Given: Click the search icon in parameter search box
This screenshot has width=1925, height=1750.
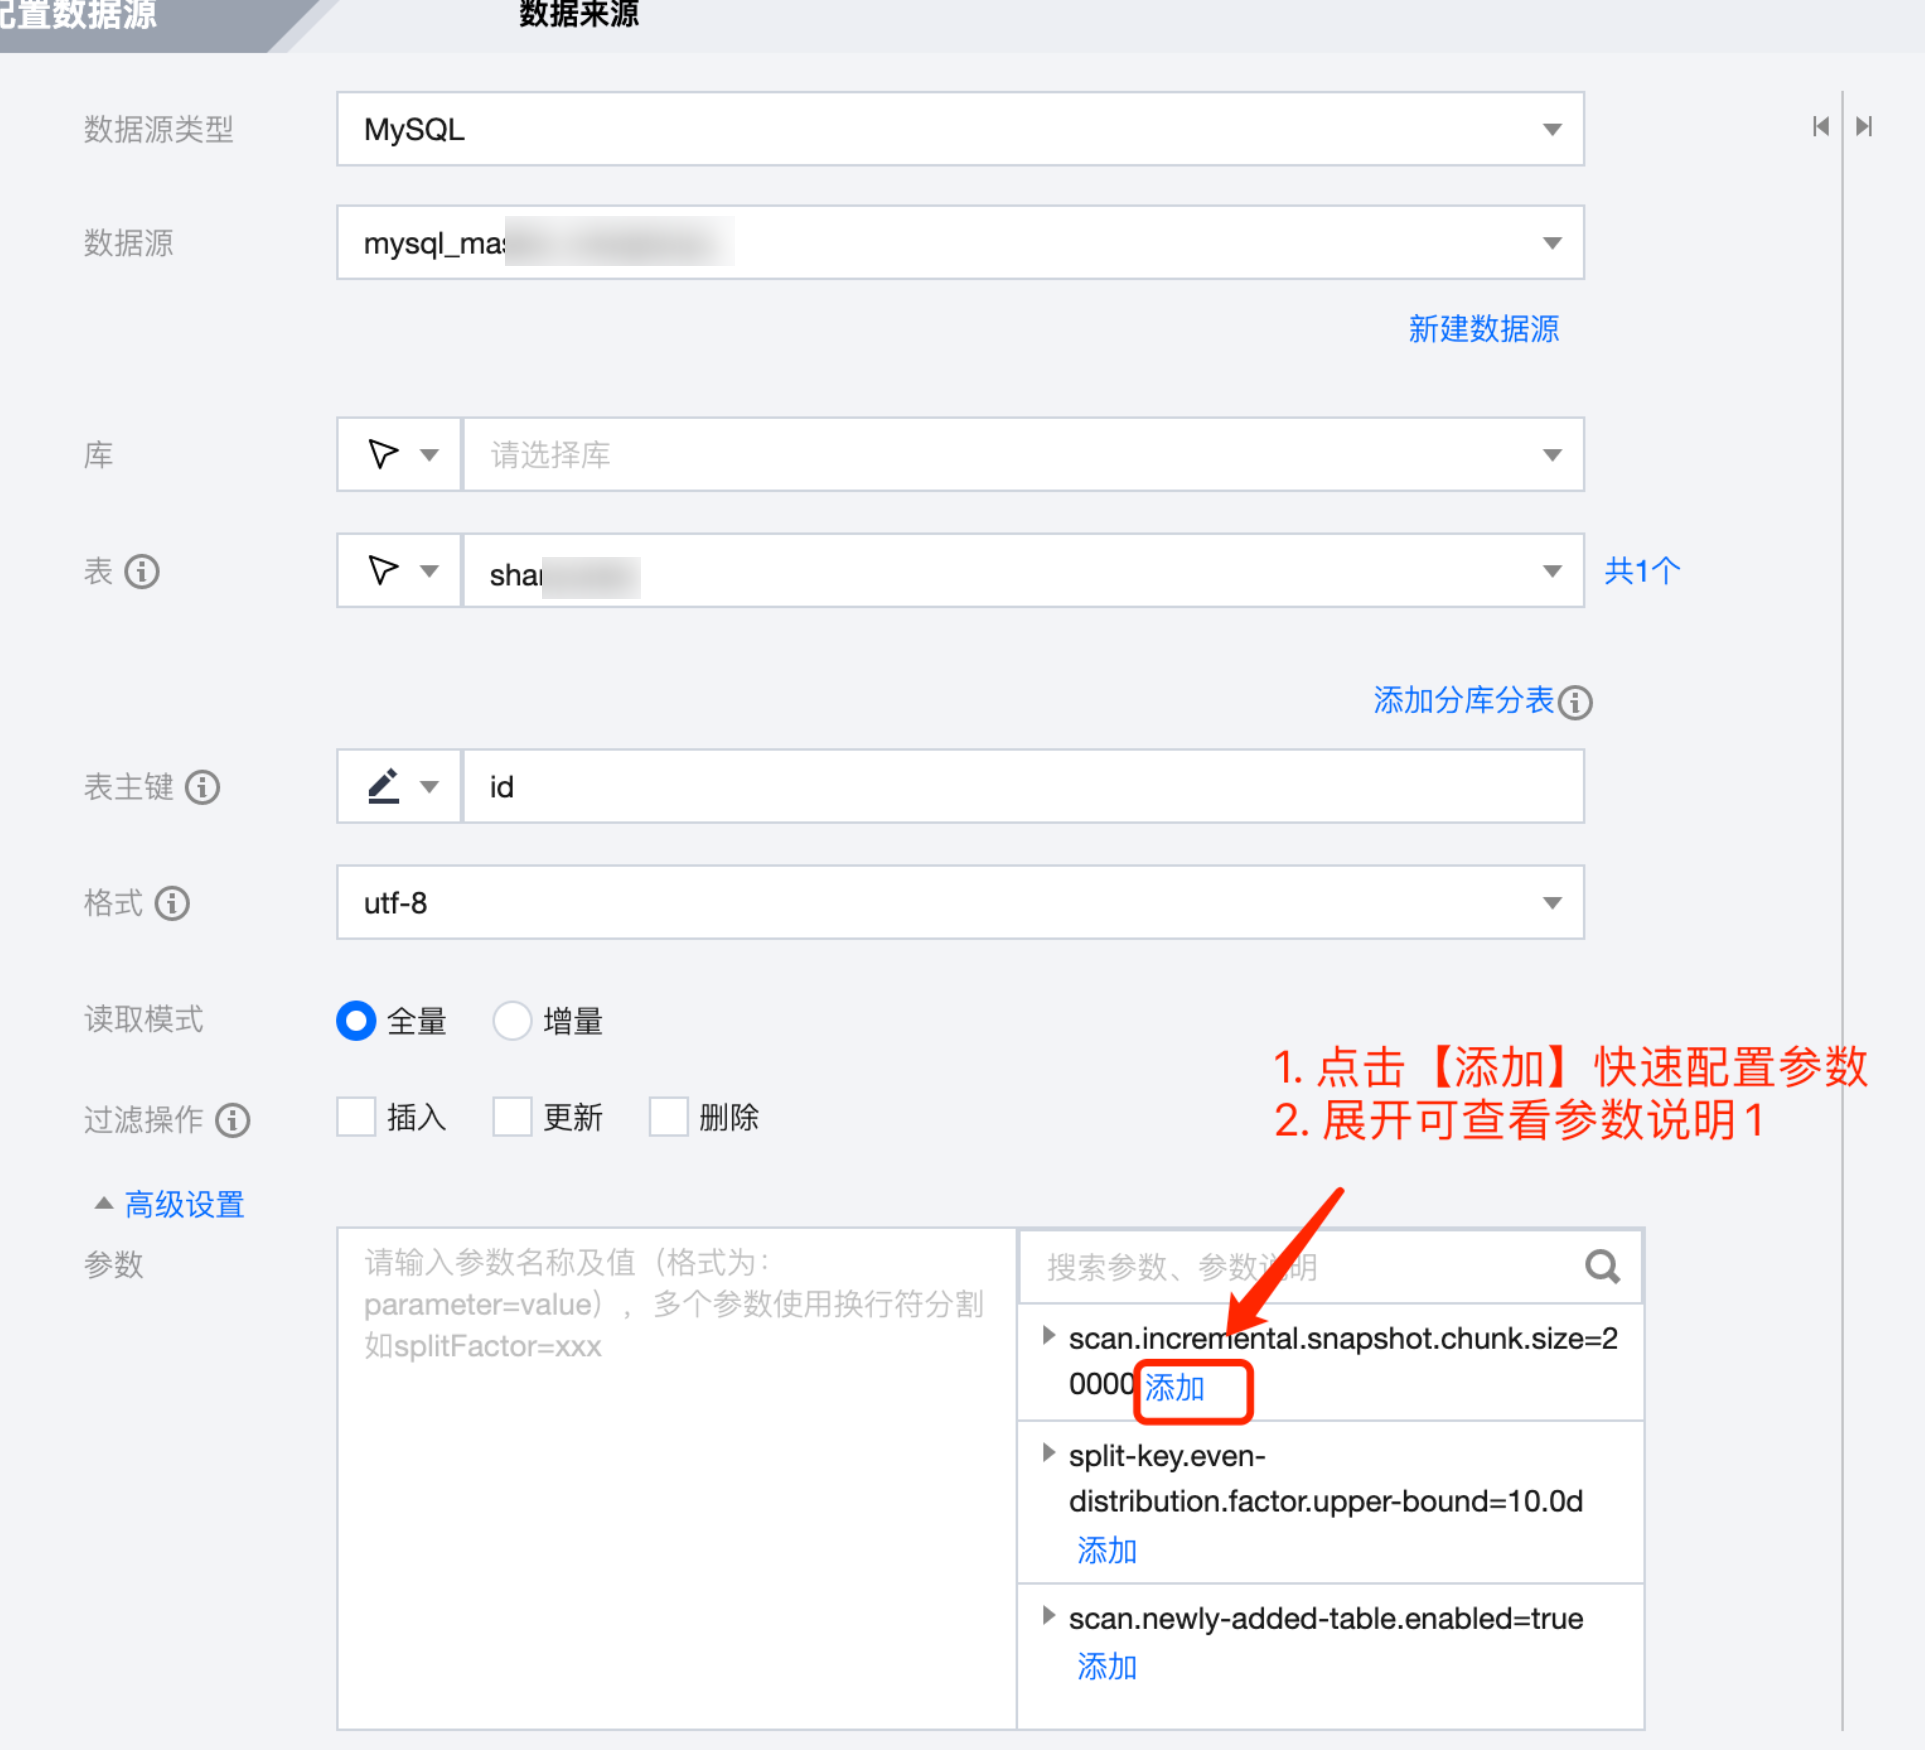Looking at the screenshot, I should [x=1601, y=1266].
